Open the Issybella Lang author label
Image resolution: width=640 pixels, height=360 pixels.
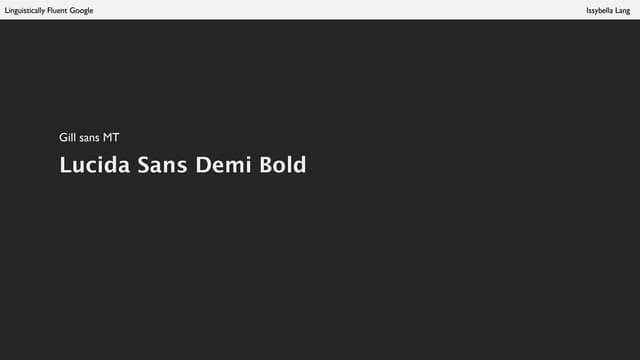point(608,11)
